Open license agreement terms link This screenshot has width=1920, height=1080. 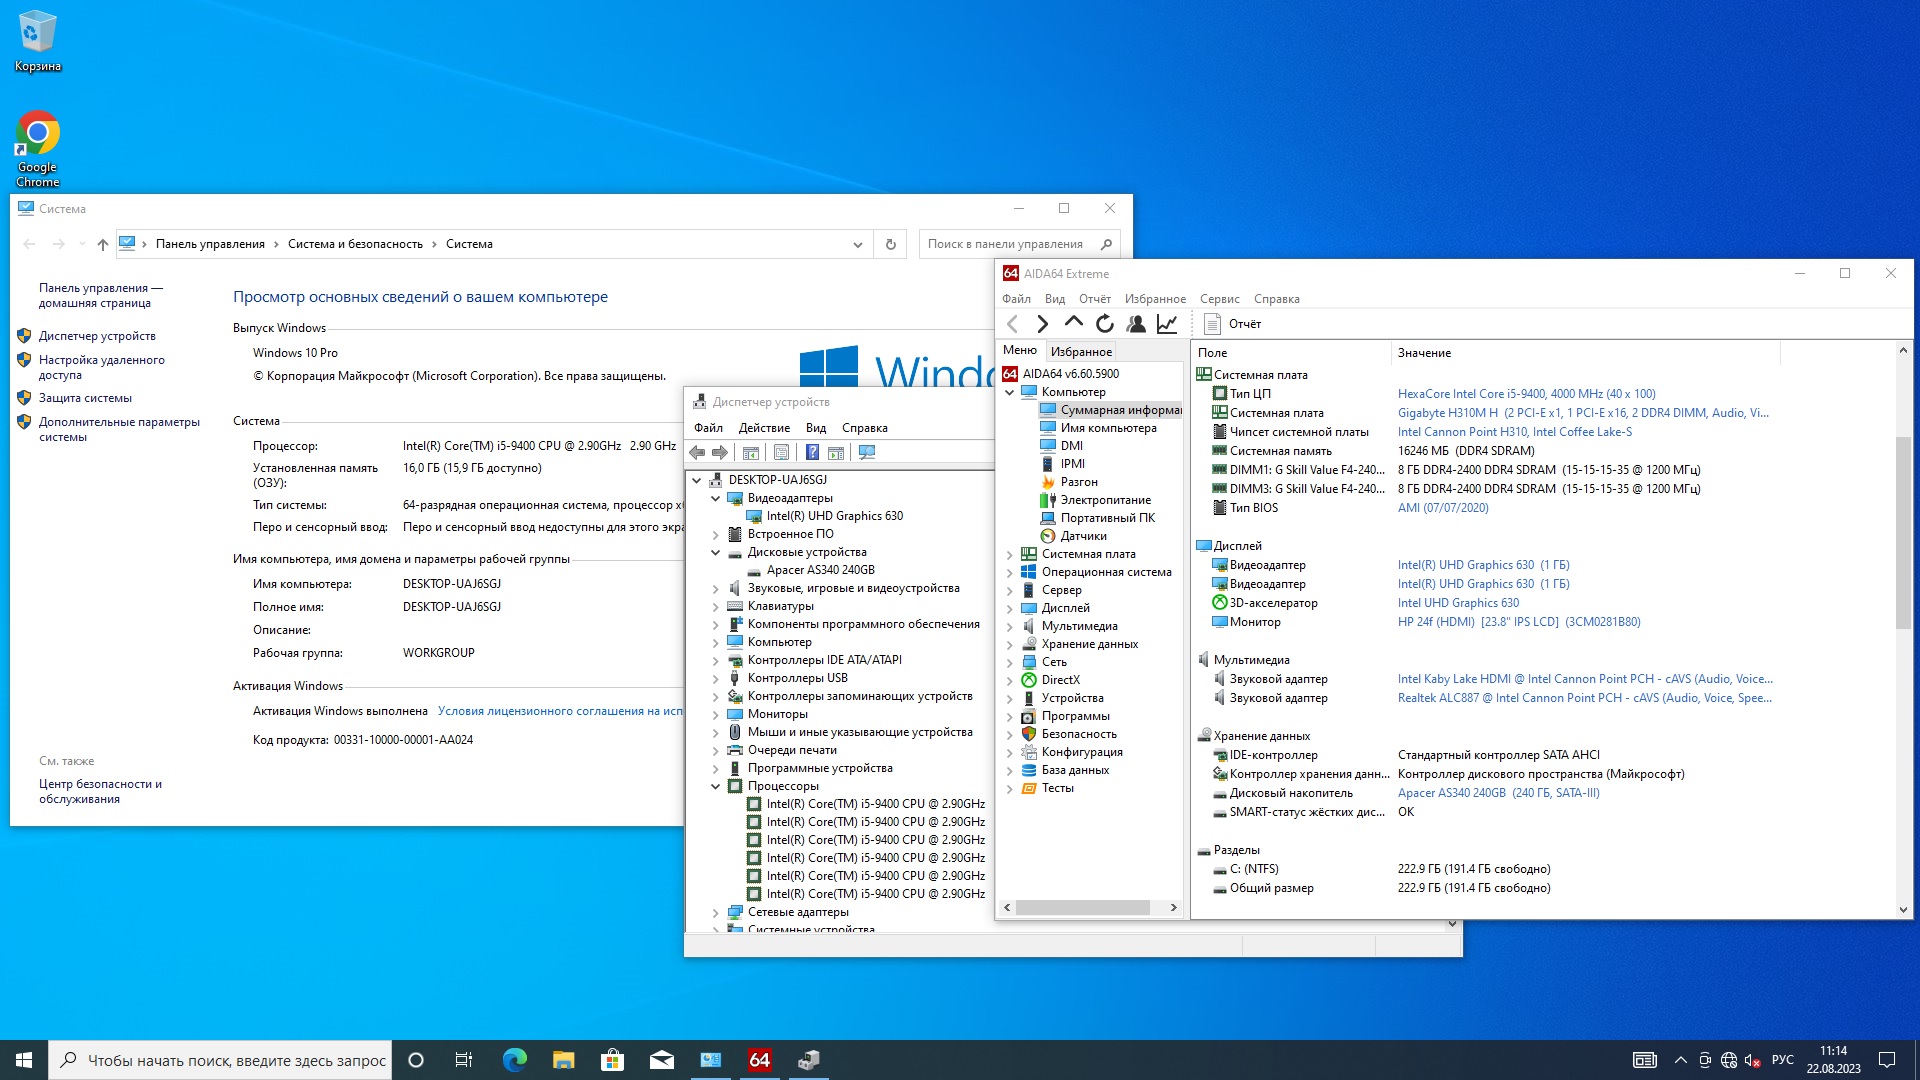(x=560, y=711)
